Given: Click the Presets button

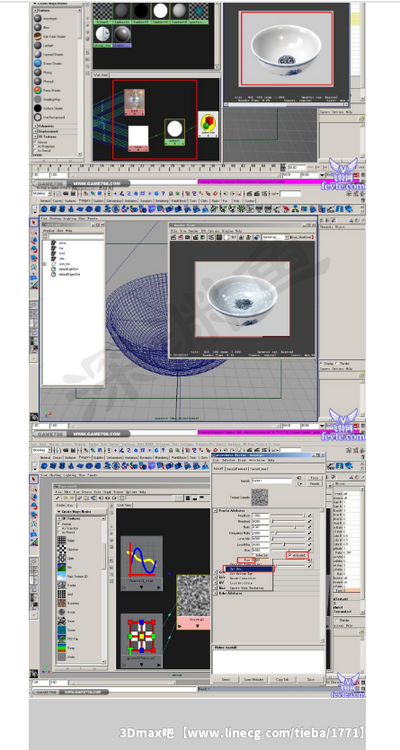Looking at the screenshot, I should click(x=314, y=484).
